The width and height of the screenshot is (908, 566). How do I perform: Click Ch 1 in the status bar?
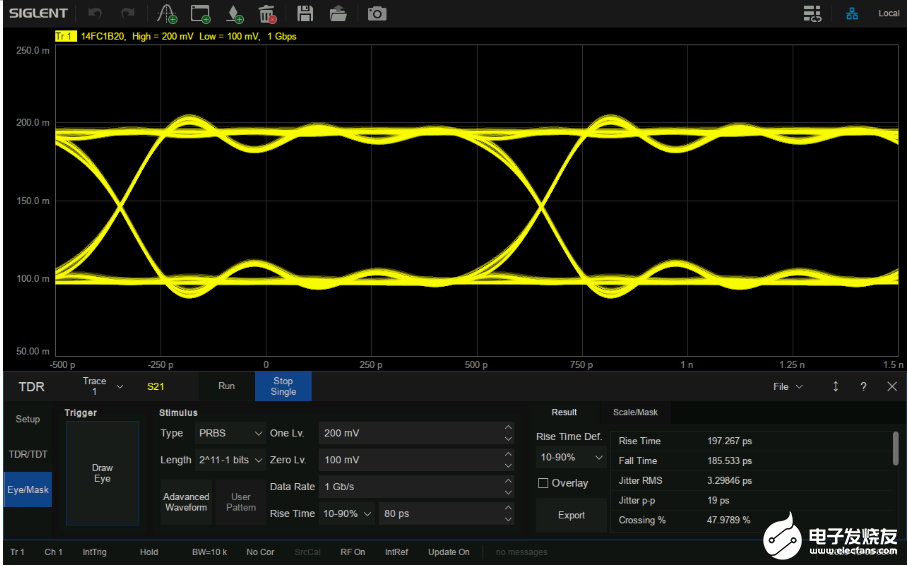click(53, 552)
